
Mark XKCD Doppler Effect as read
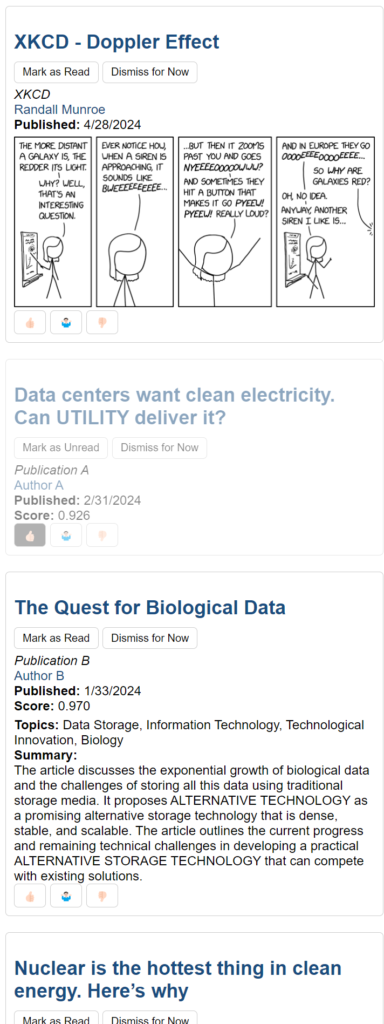tap(56, 72)
